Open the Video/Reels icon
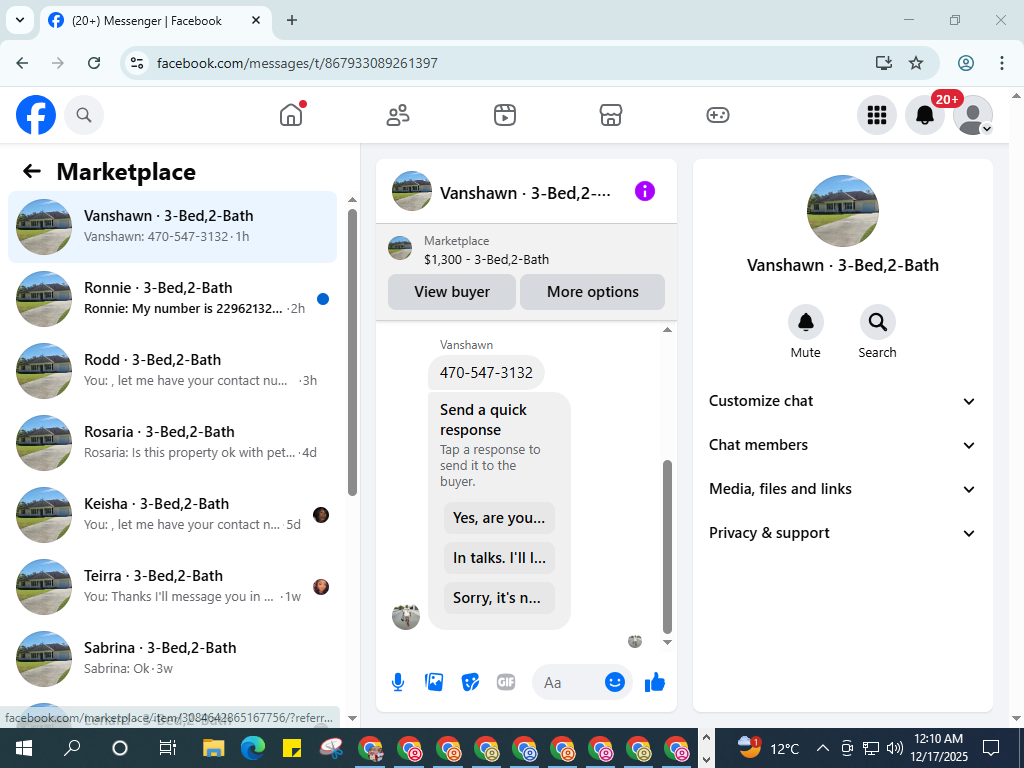 pyautogui.click(x=505, y=115)
